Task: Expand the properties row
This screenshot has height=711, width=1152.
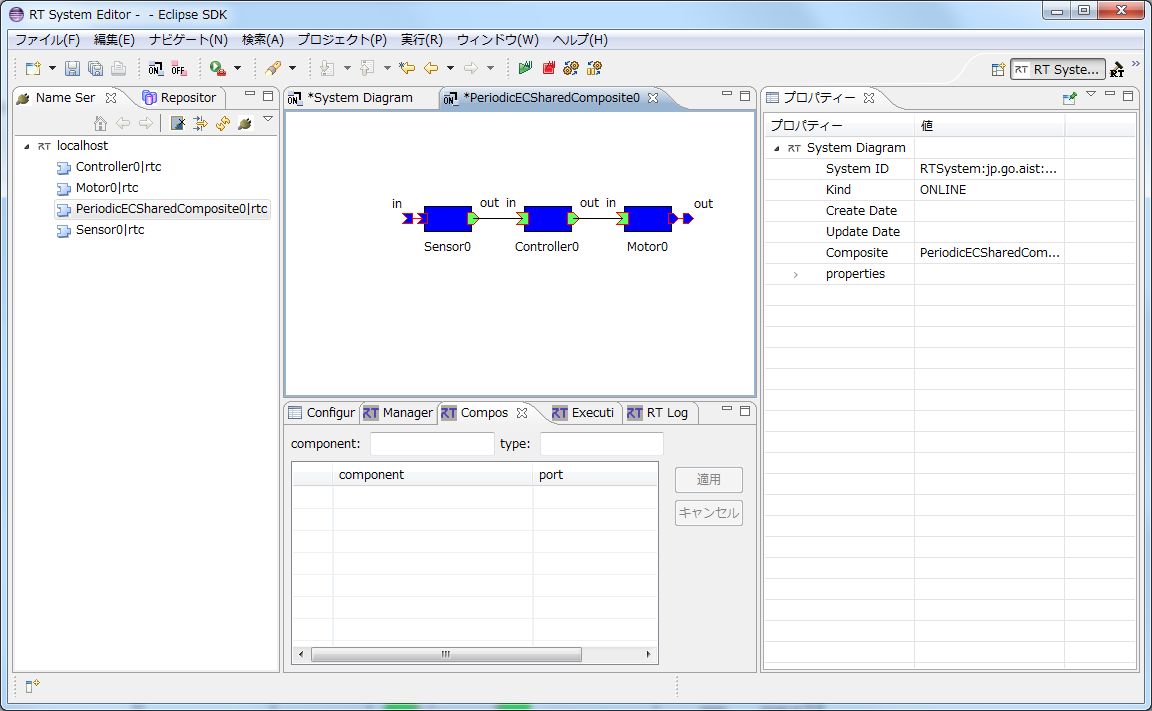Action: 795,274
